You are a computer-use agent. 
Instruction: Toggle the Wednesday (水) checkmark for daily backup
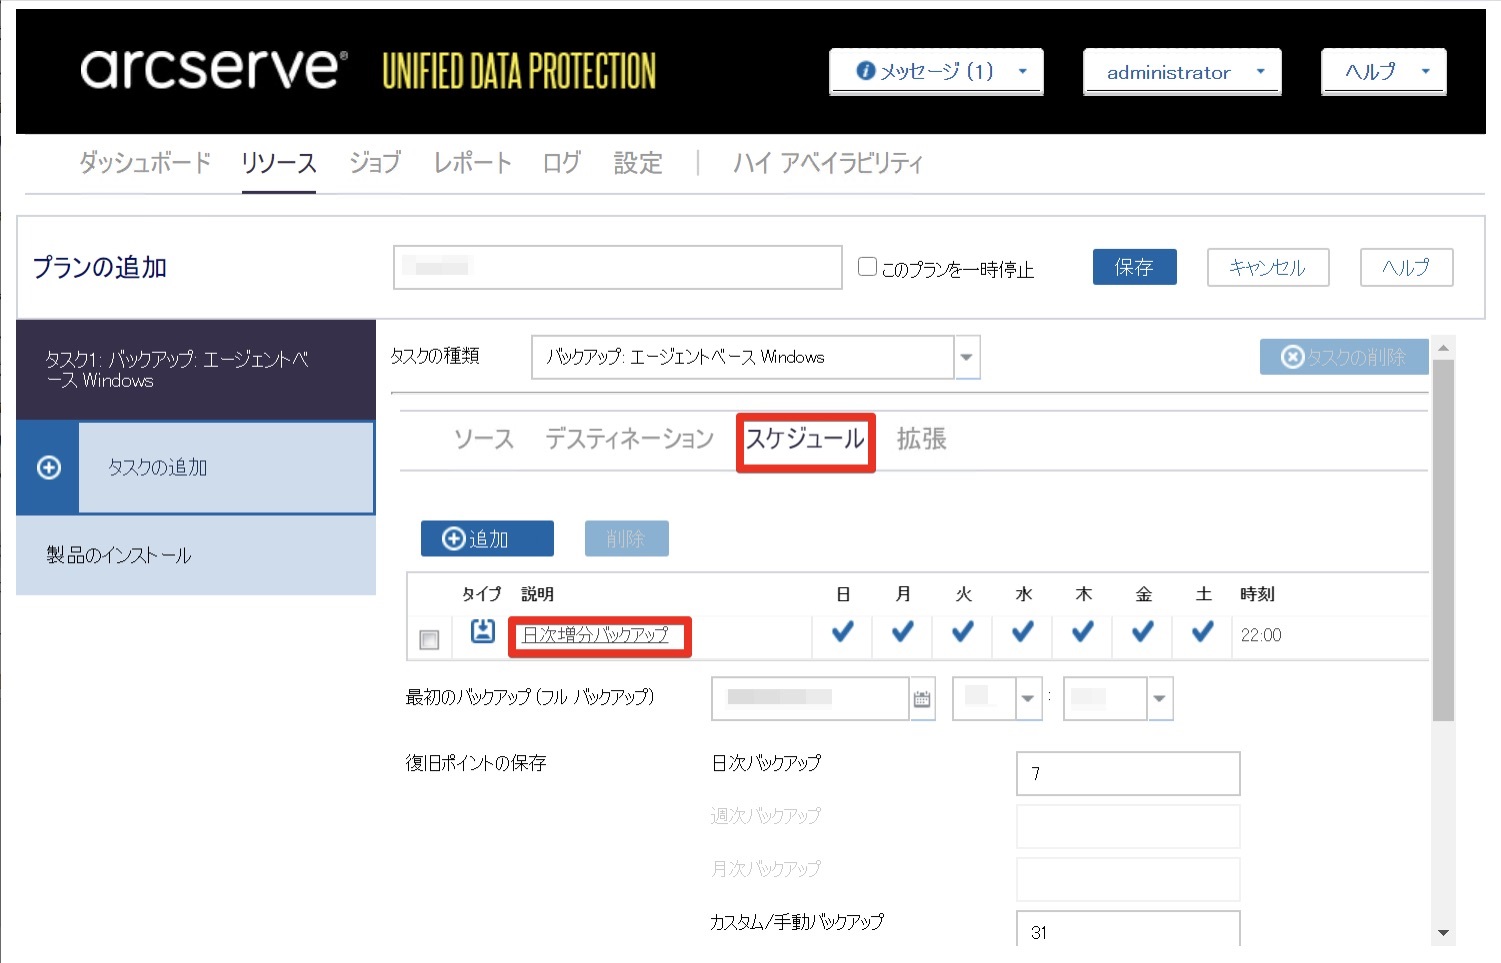tap(1023, 631)
